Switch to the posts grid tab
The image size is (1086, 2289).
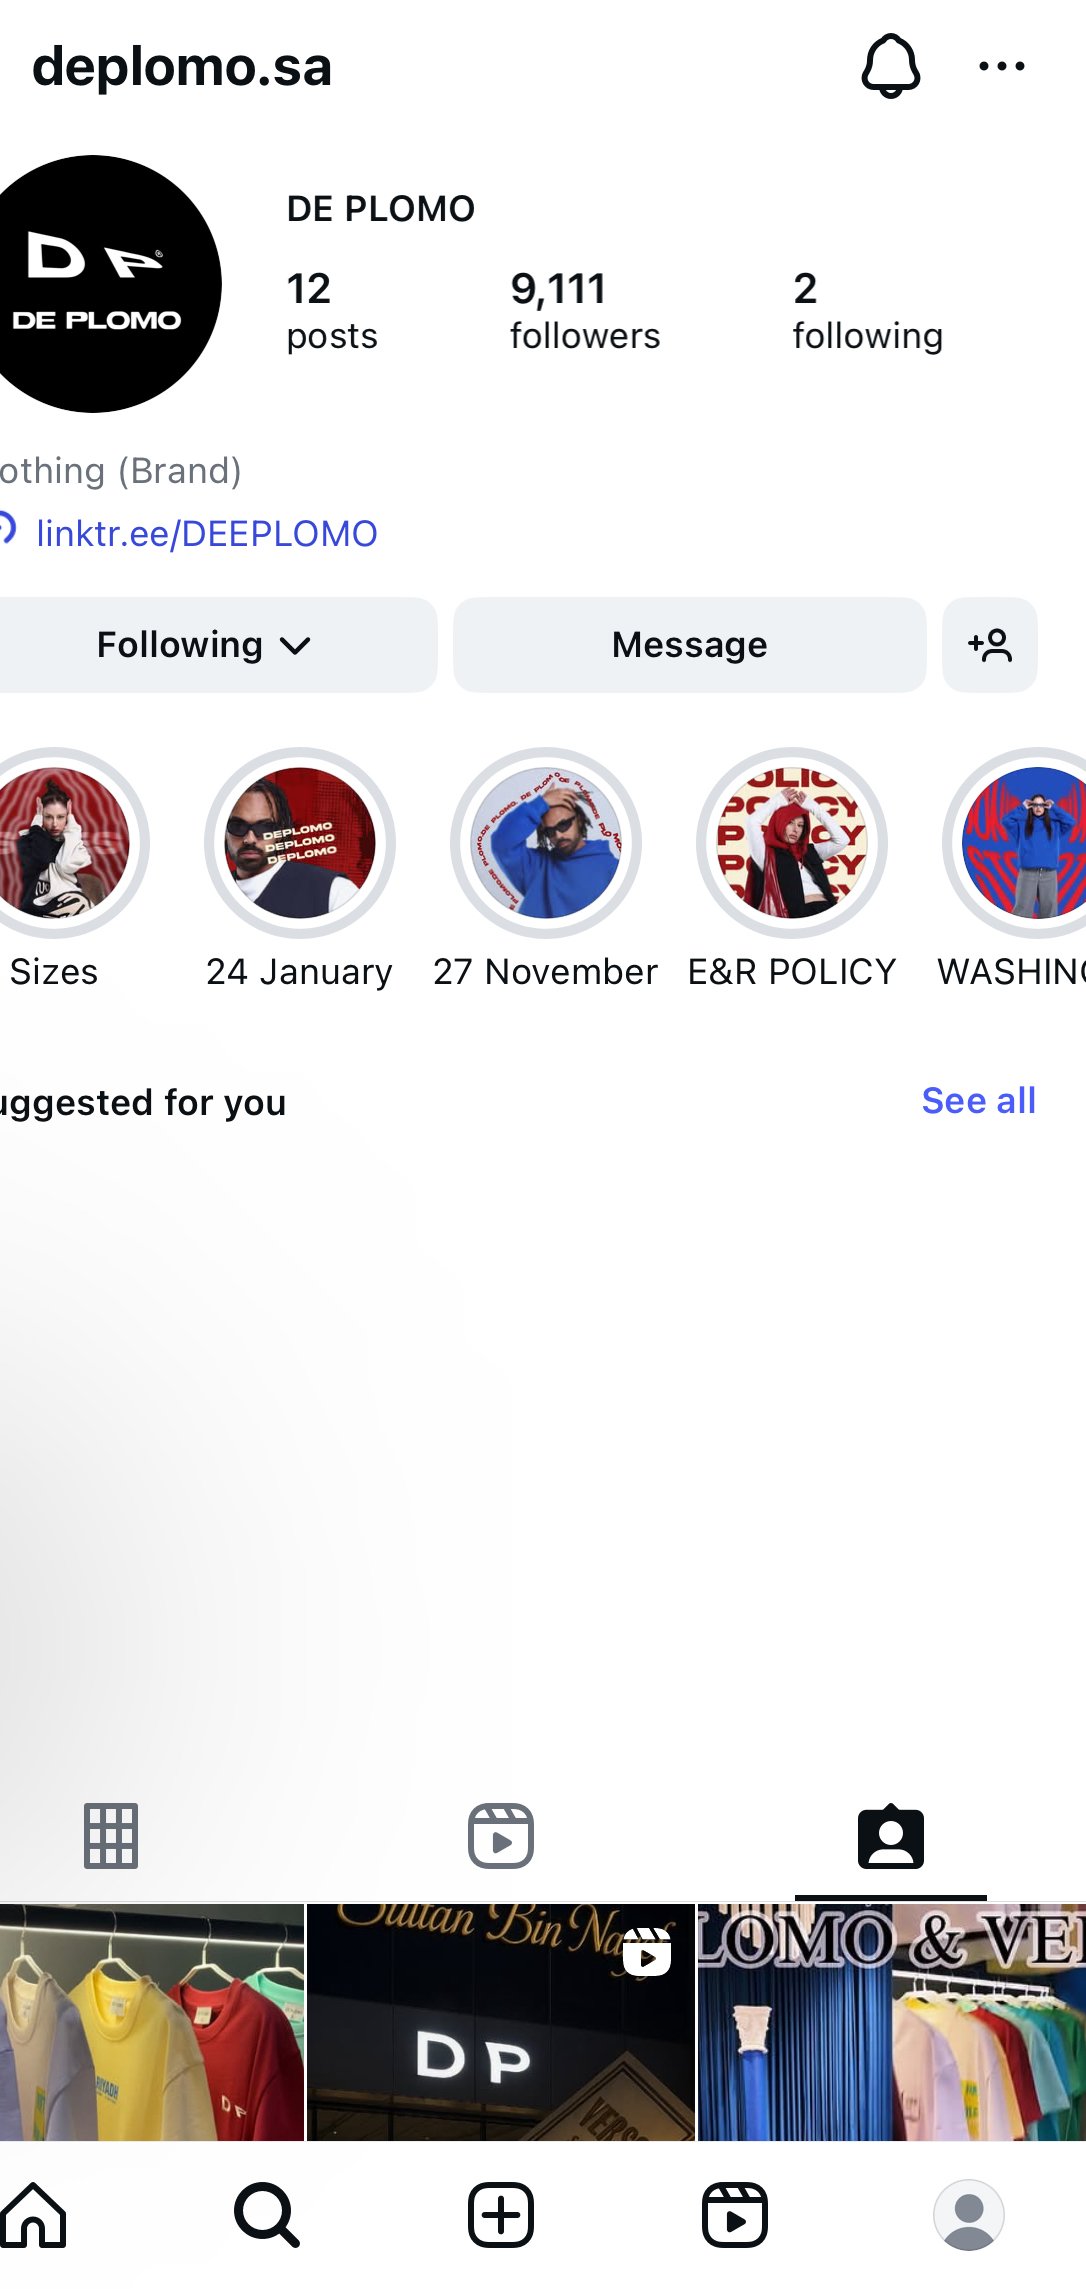[111, 1836]
